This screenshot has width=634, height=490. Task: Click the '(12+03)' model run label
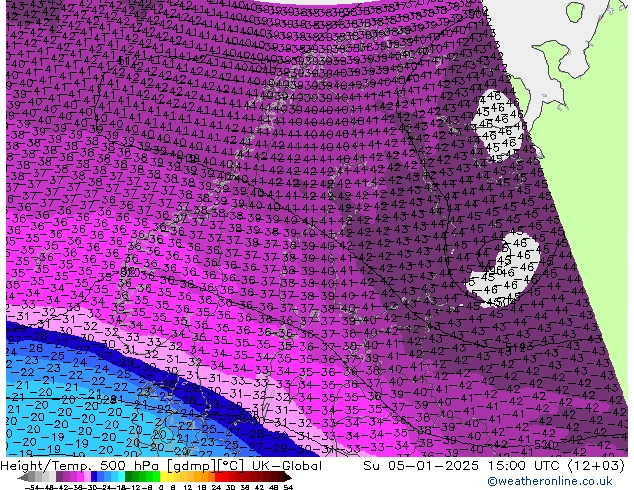click(x=596, y=466)
